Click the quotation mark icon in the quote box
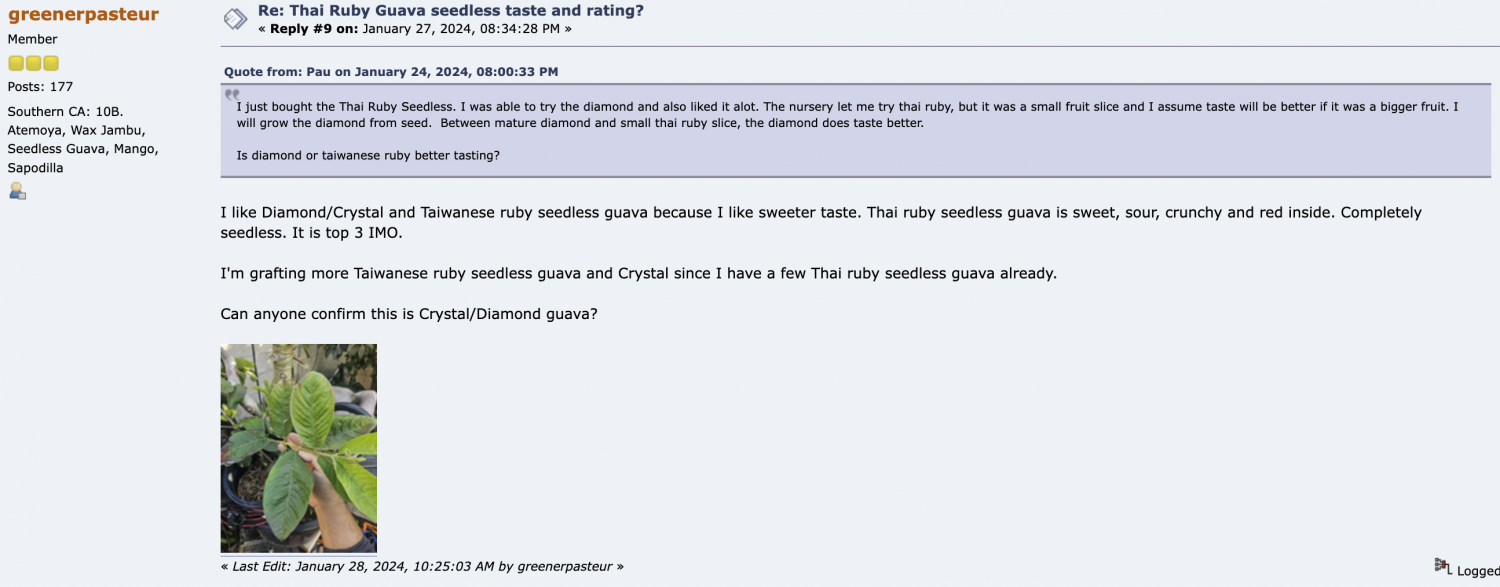This screenshot has height=587, width=1500. click(x=232, y=95)
